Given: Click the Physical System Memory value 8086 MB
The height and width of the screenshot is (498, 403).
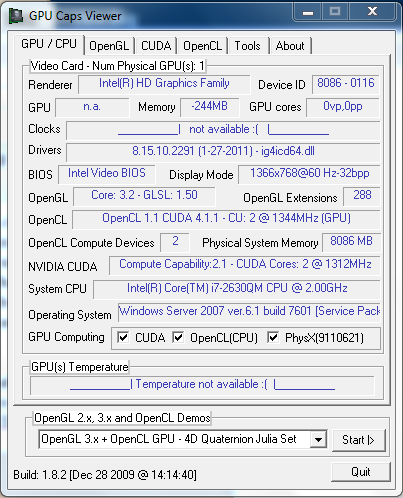Looking at the screenshot, I should (351, 242).
